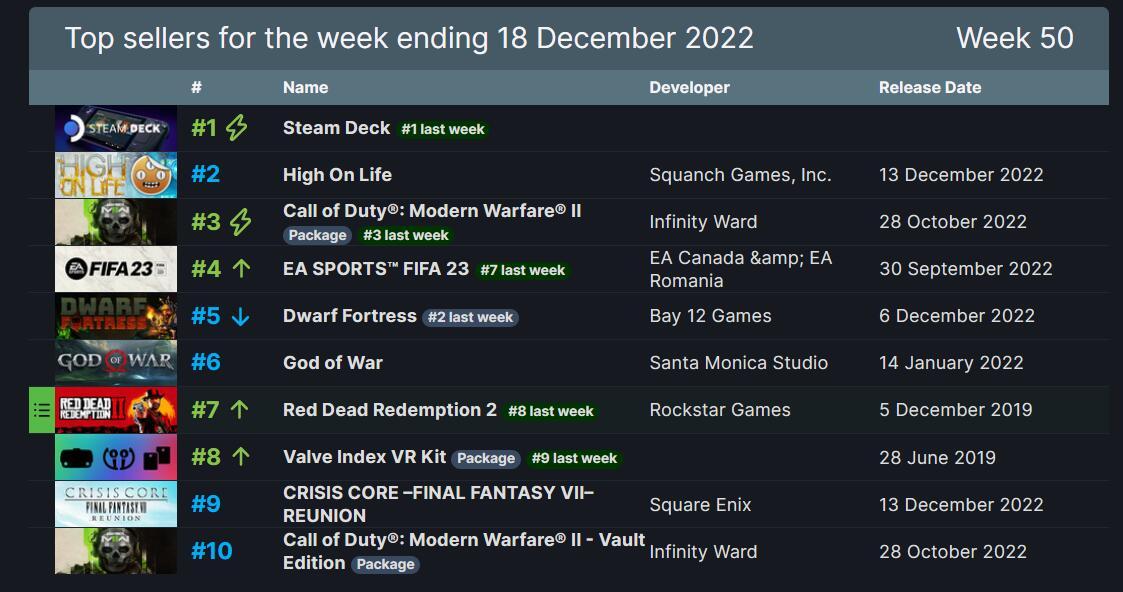The image size is (1123, 592).
Task: Click the up arrow beside #7 rank
Action: click(x=240, y=410)
